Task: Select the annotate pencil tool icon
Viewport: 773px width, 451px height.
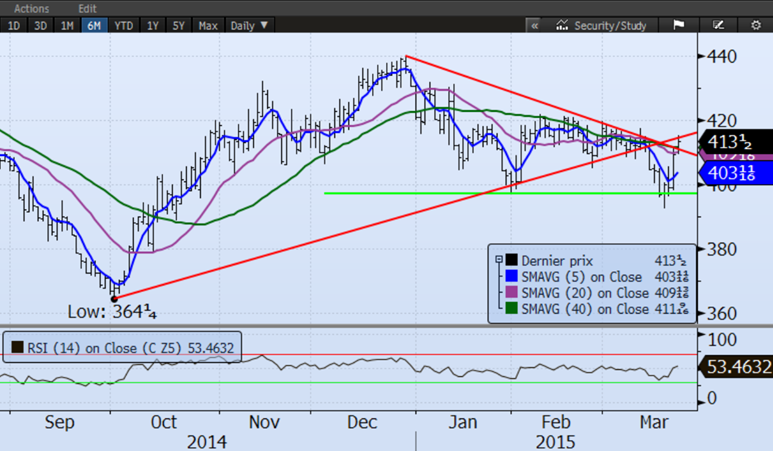Action: 717,24
